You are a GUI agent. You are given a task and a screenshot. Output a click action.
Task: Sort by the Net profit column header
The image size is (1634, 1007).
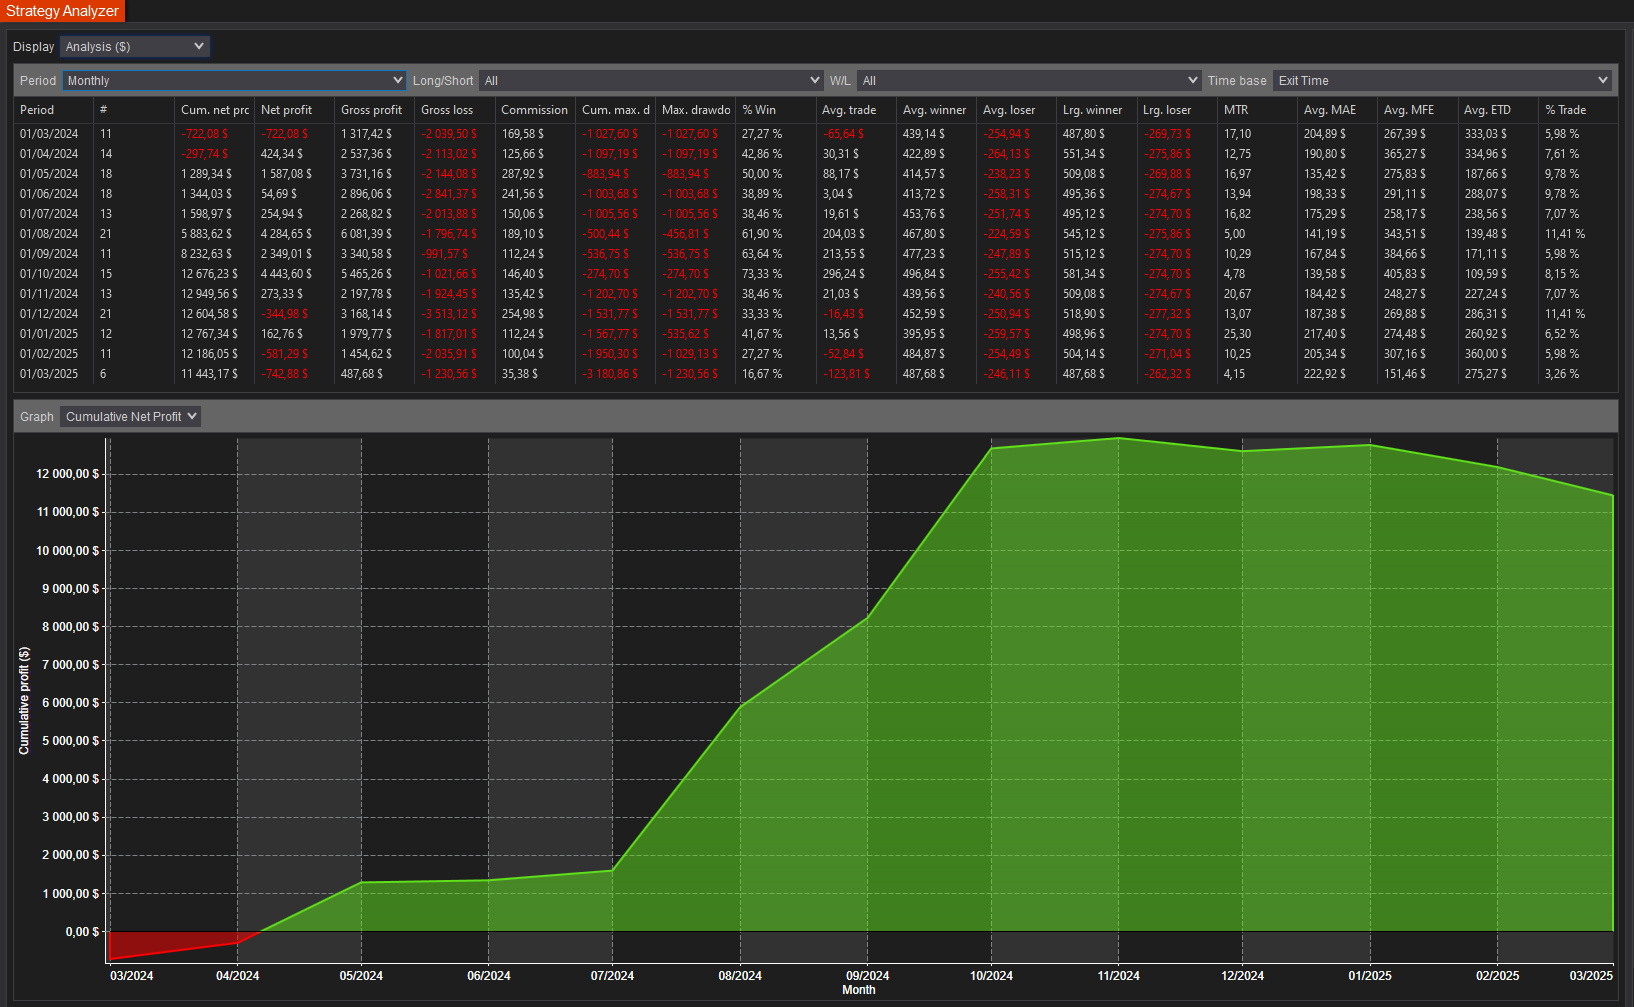pos(294,110)
